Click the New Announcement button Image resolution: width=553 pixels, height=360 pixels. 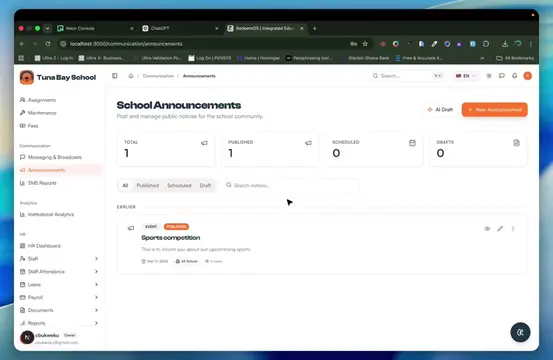coord(494,110)
